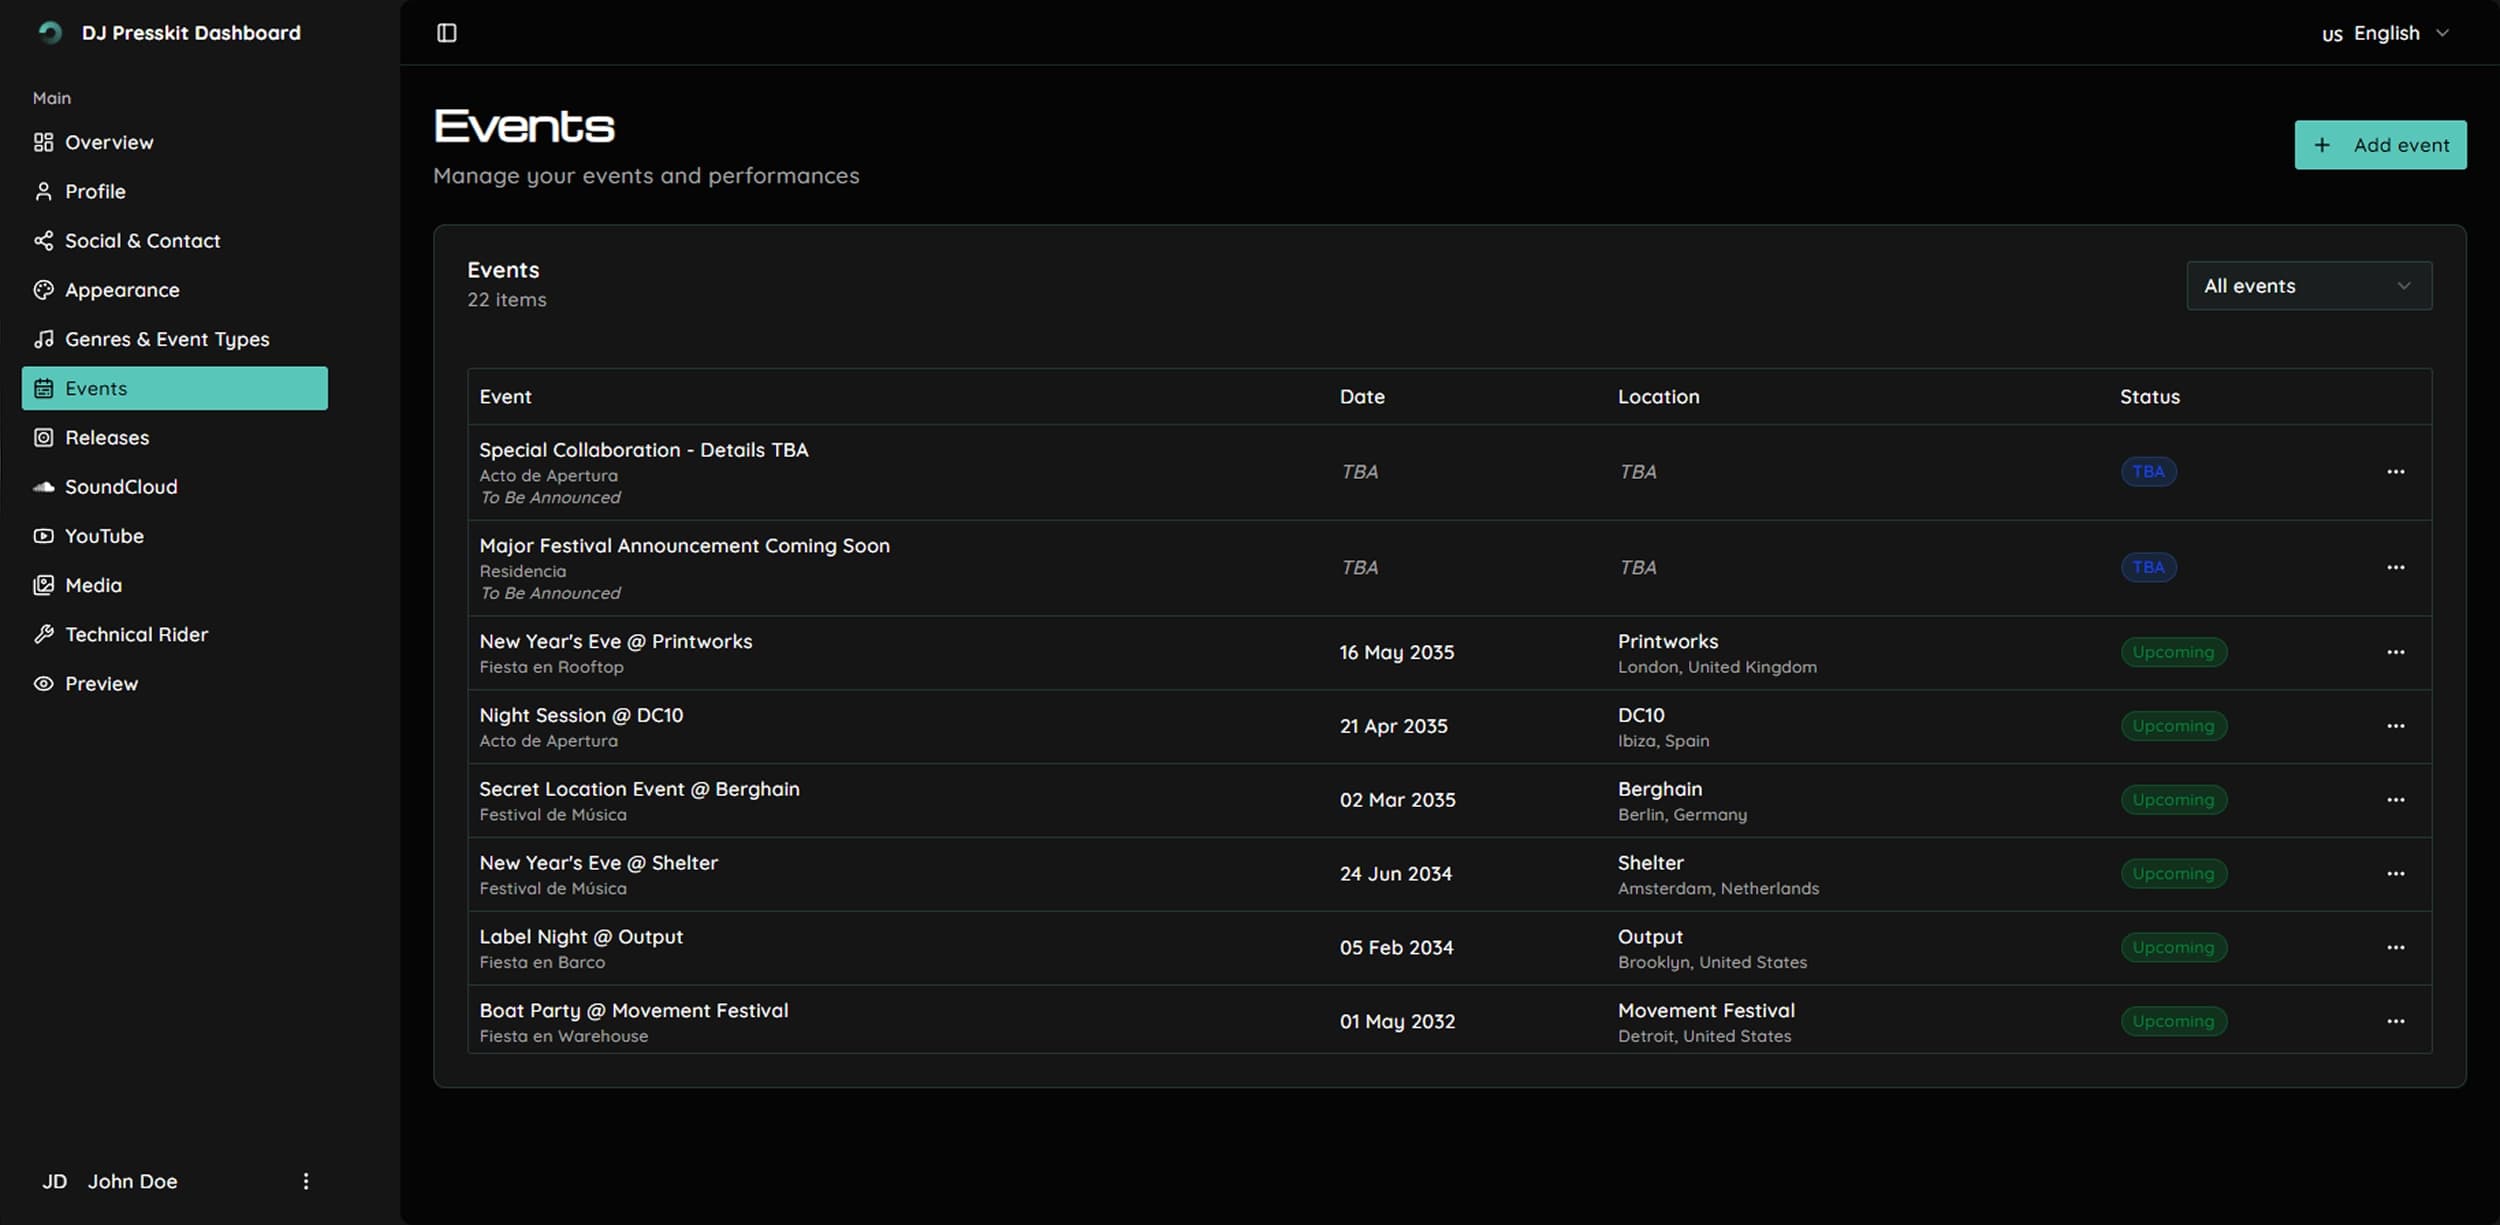Screen dimensions: 2500x1225
Task: Open the All events filter dropdown
Action: pos(2308,285)
